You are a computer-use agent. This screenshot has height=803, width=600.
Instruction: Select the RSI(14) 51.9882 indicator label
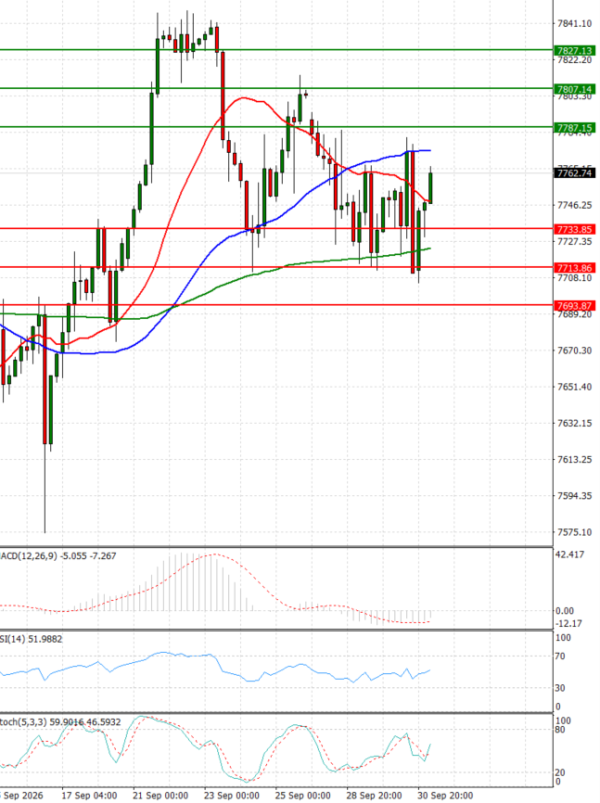[x=31, y=639]
